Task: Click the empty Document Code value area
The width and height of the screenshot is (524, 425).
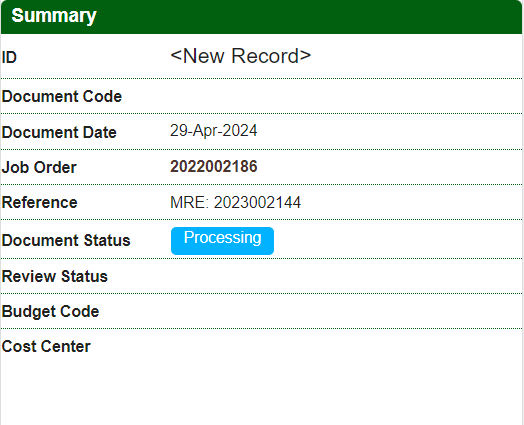Action: [x=346, y=97]
